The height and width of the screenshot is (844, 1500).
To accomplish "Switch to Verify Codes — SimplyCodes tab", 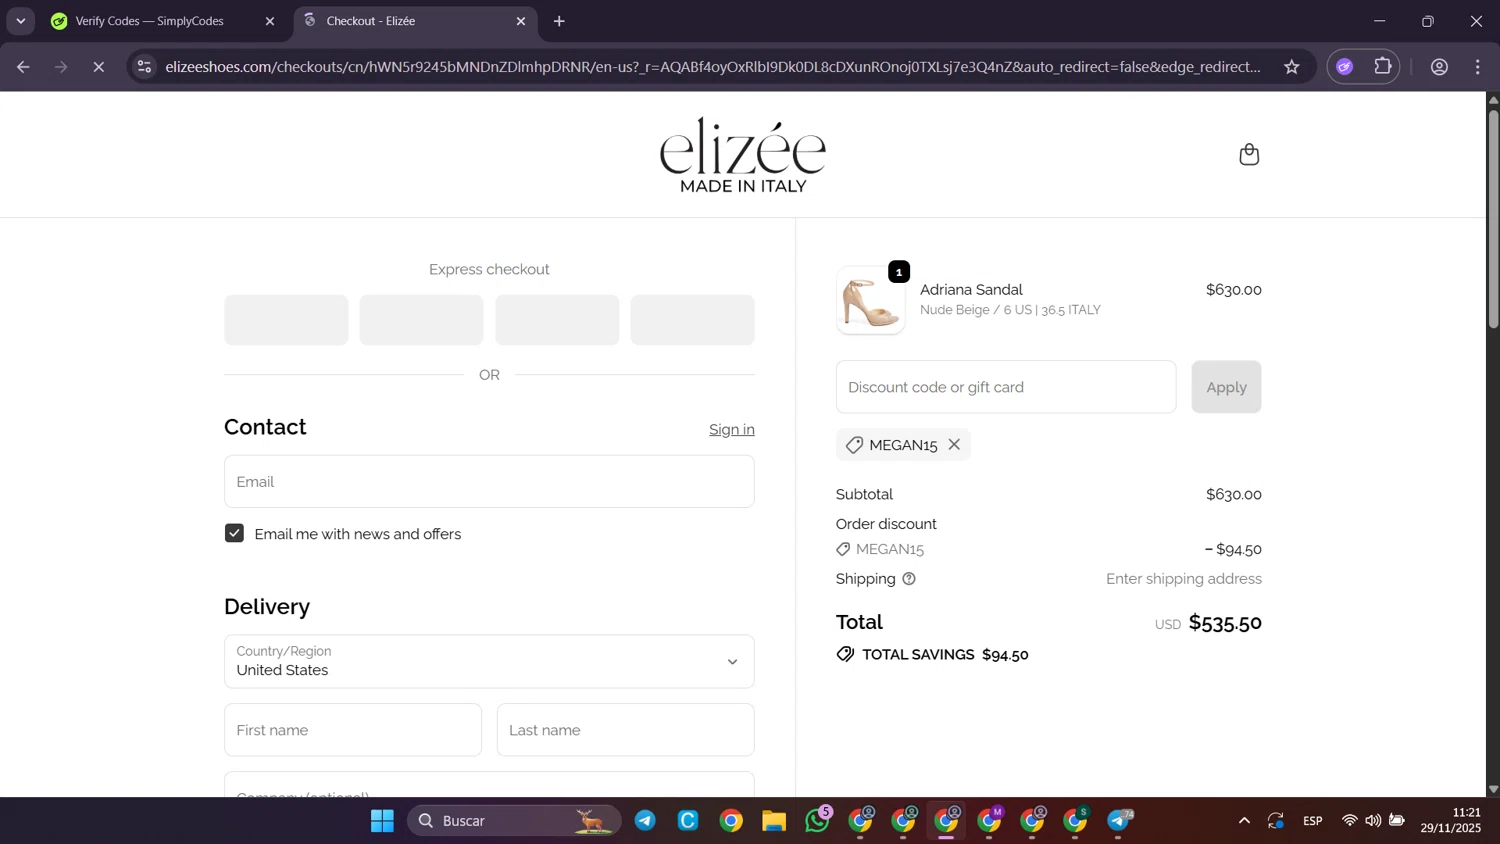I will coord(150,21).
